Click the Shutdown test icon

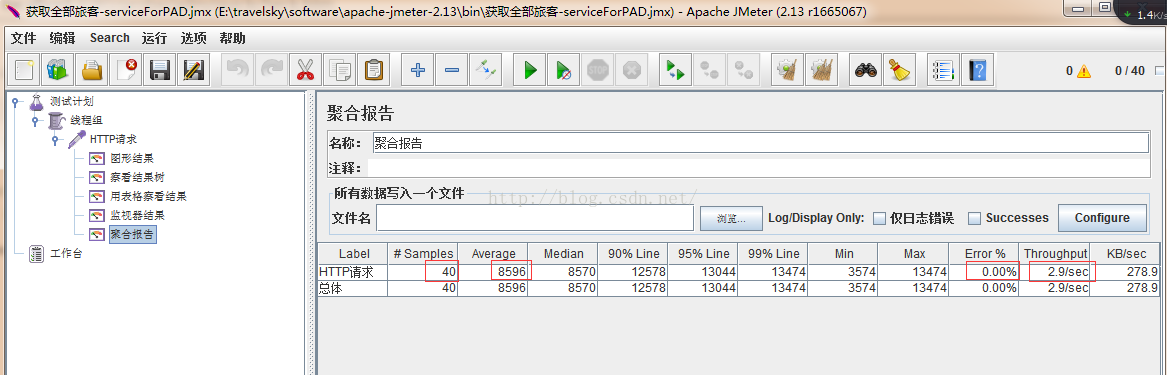(632, 70)
